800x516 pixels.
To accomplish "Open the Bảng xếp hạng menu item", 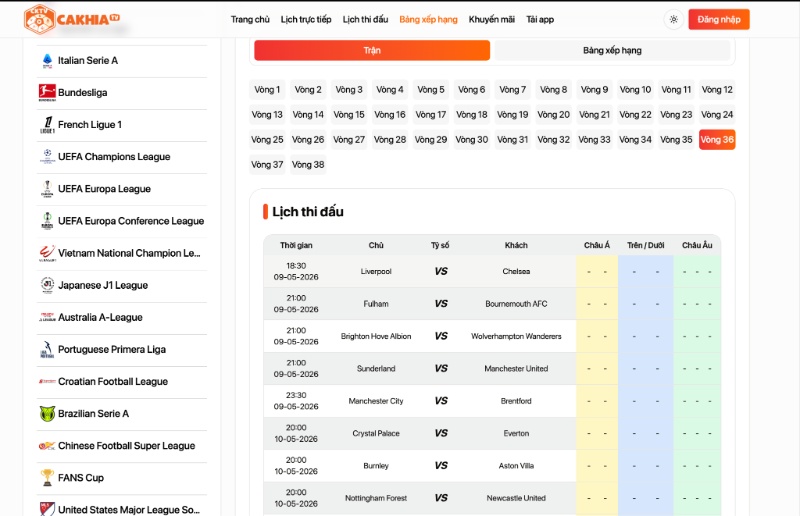I will point(429,19).
